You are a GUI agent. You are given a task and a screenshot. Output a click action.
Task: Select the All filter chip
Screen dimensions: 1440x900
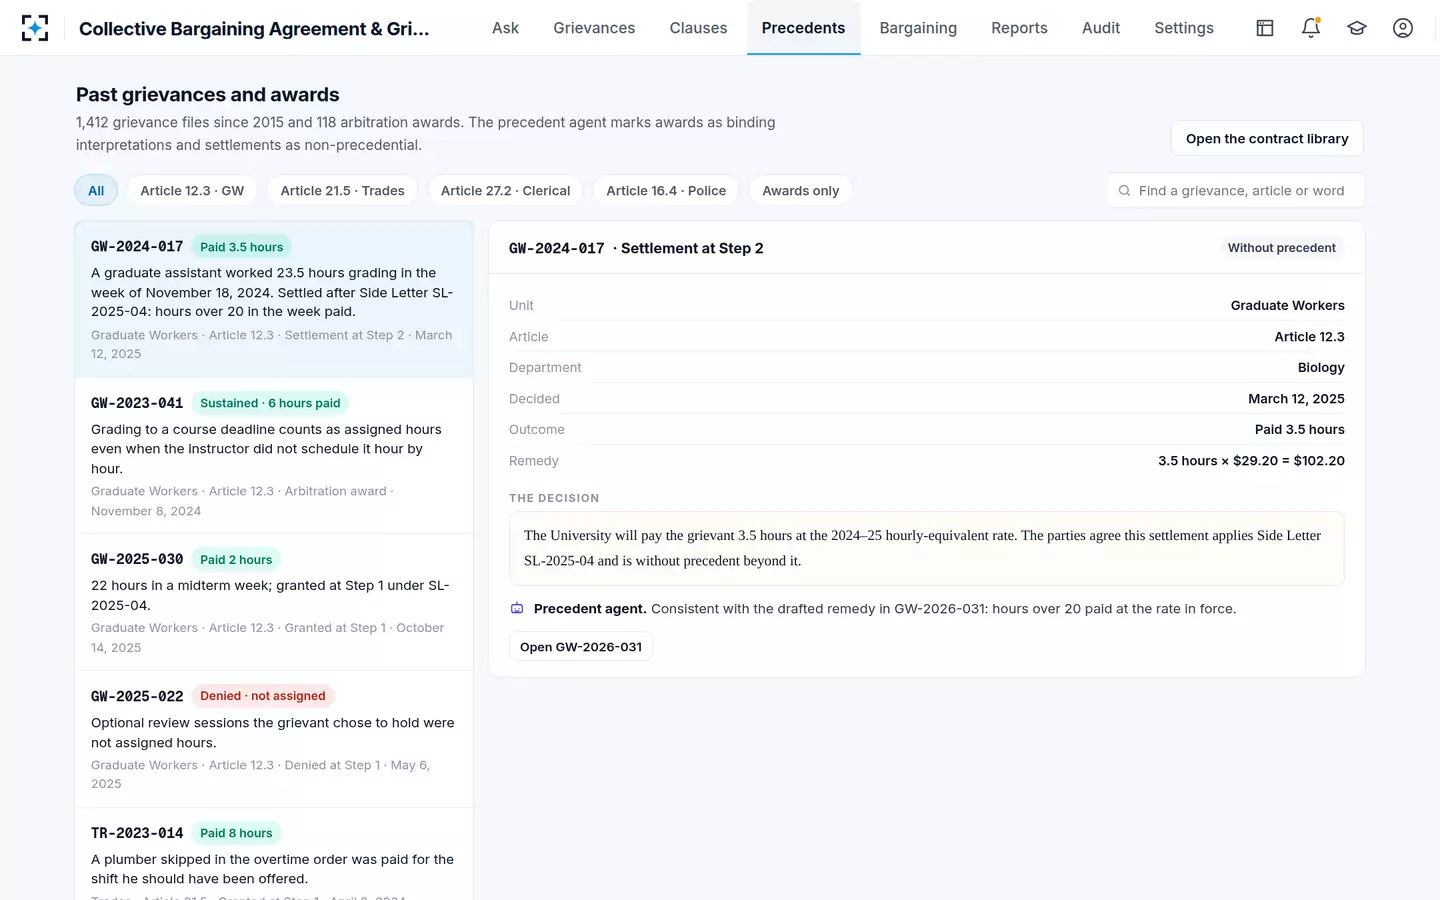click(96, 191)
